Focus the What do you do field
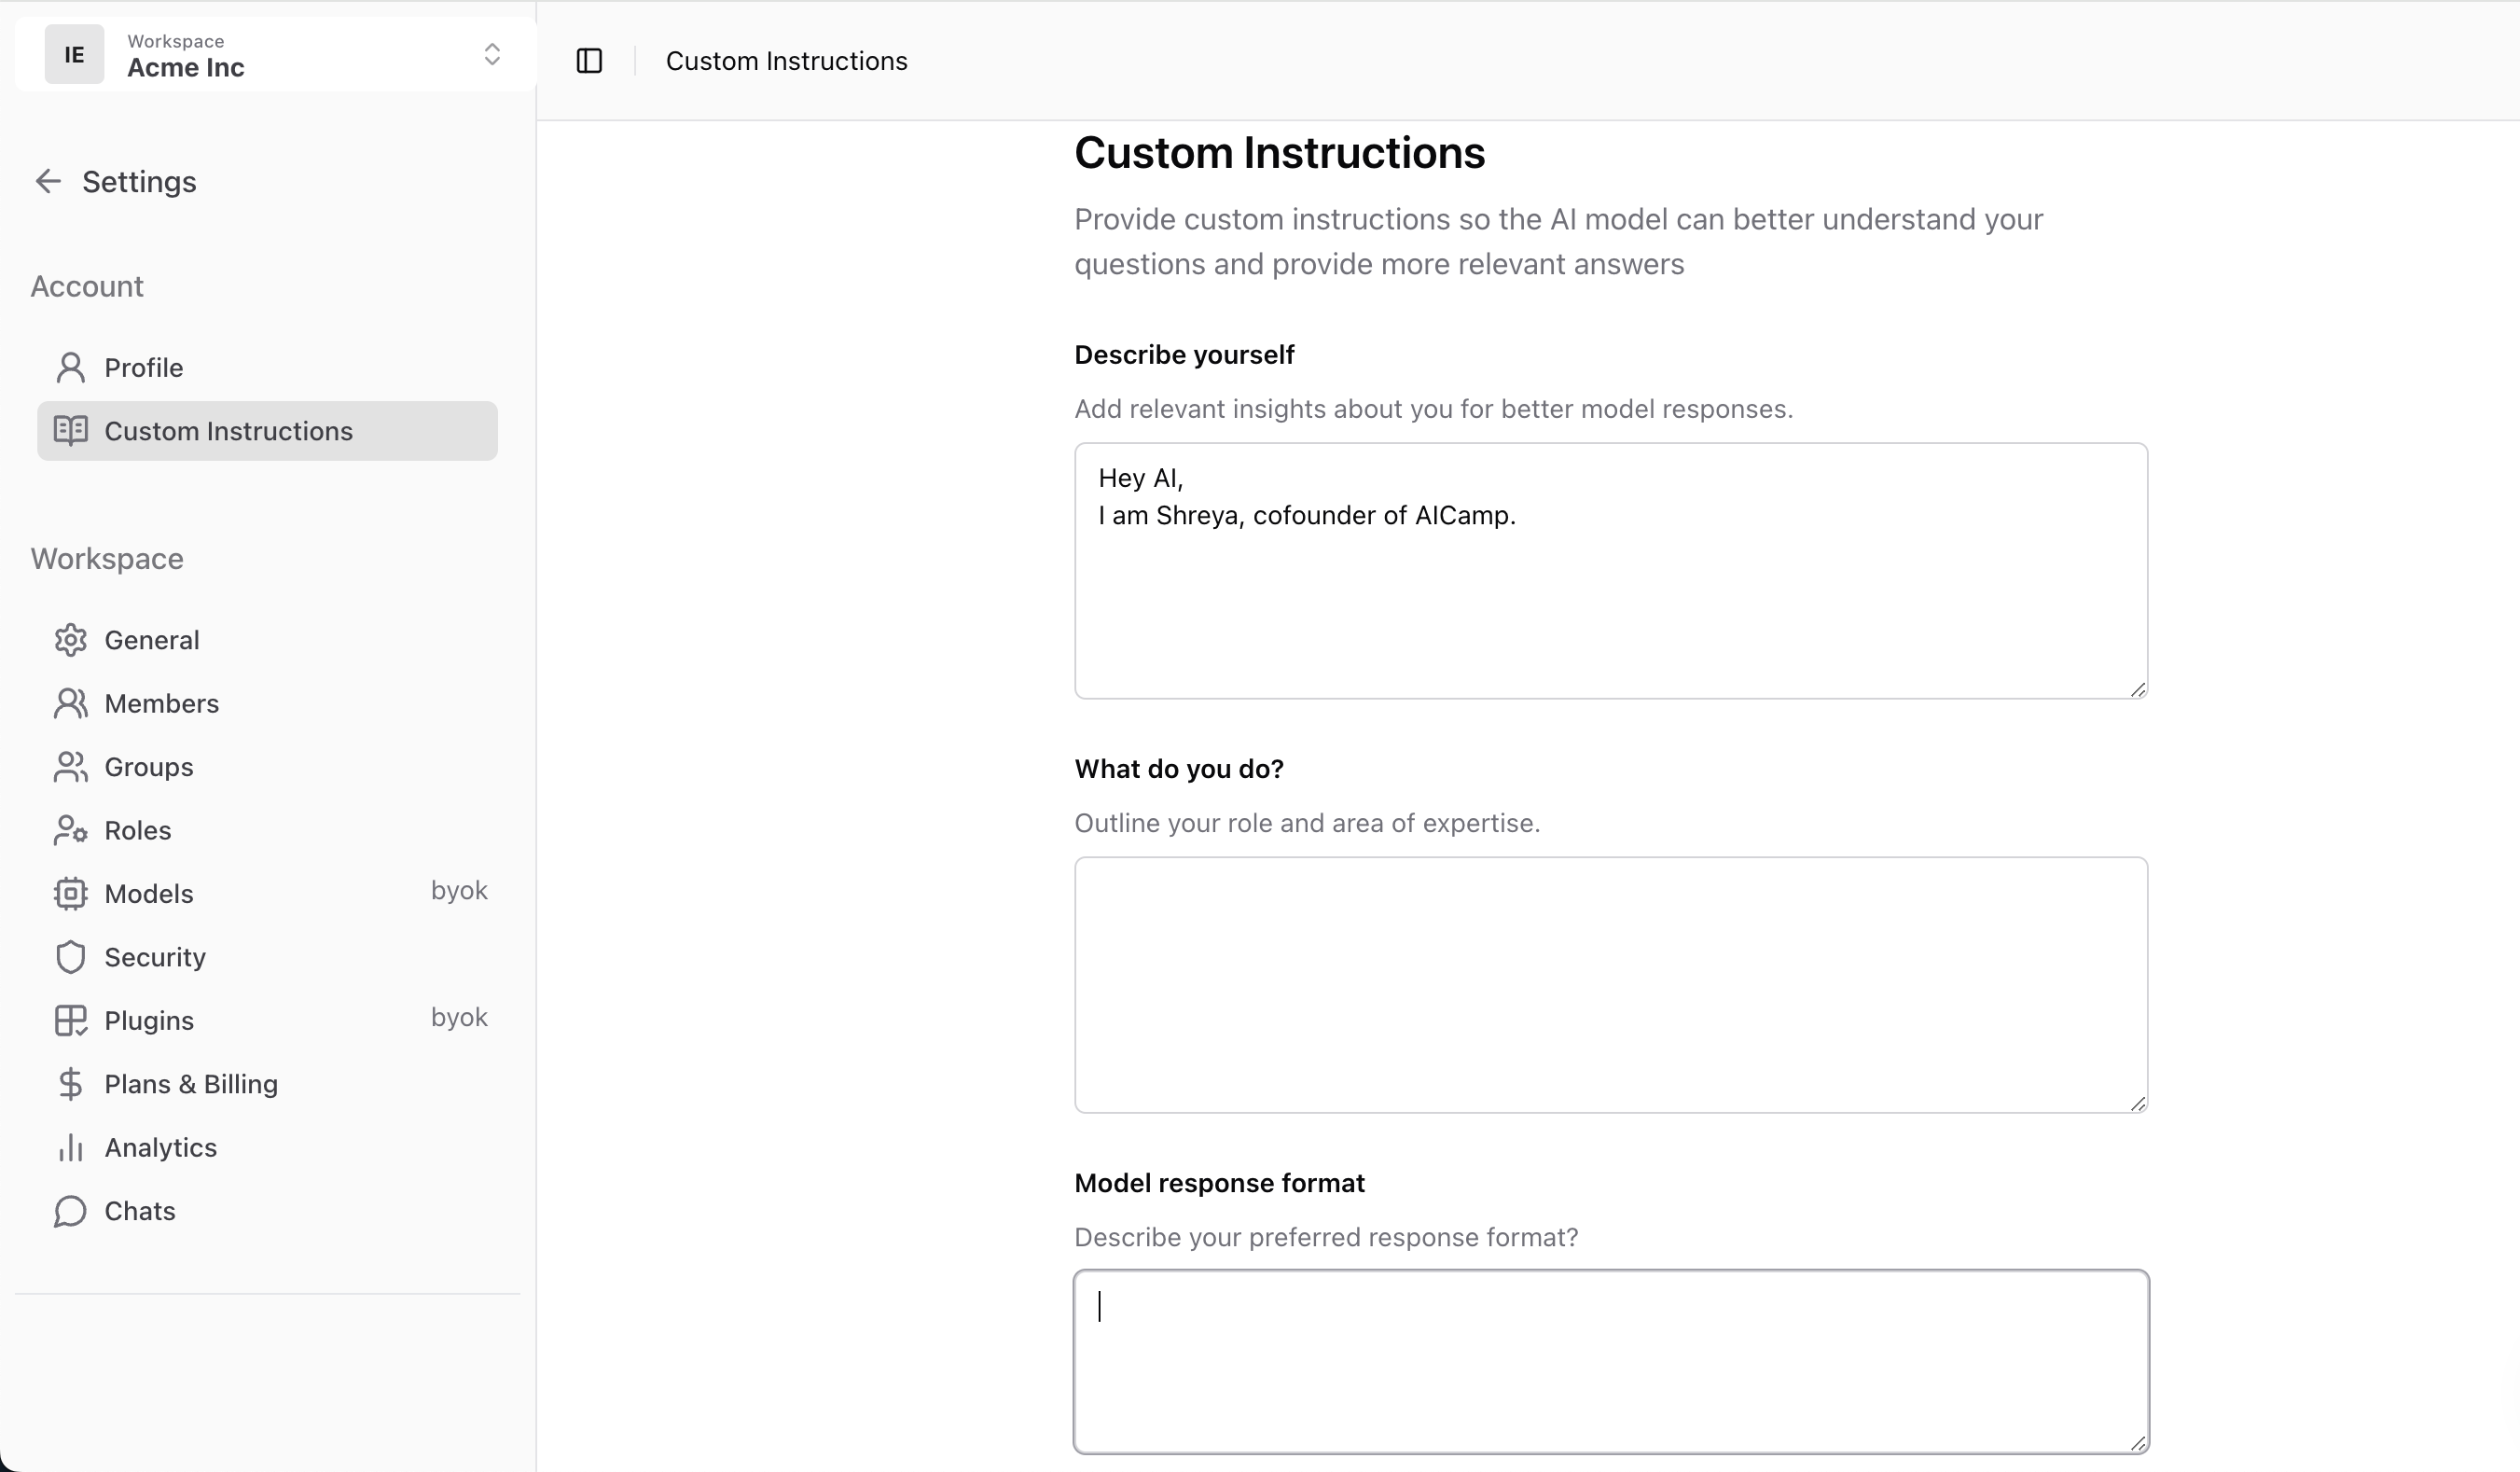 click(1610, 985)
